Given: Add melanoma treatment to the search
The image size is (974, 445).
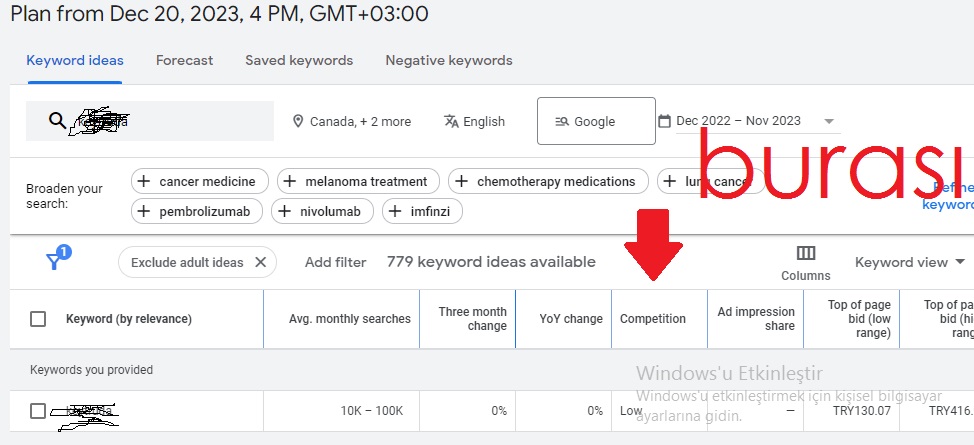Looking at the screenshot, I should coord(358,181).
